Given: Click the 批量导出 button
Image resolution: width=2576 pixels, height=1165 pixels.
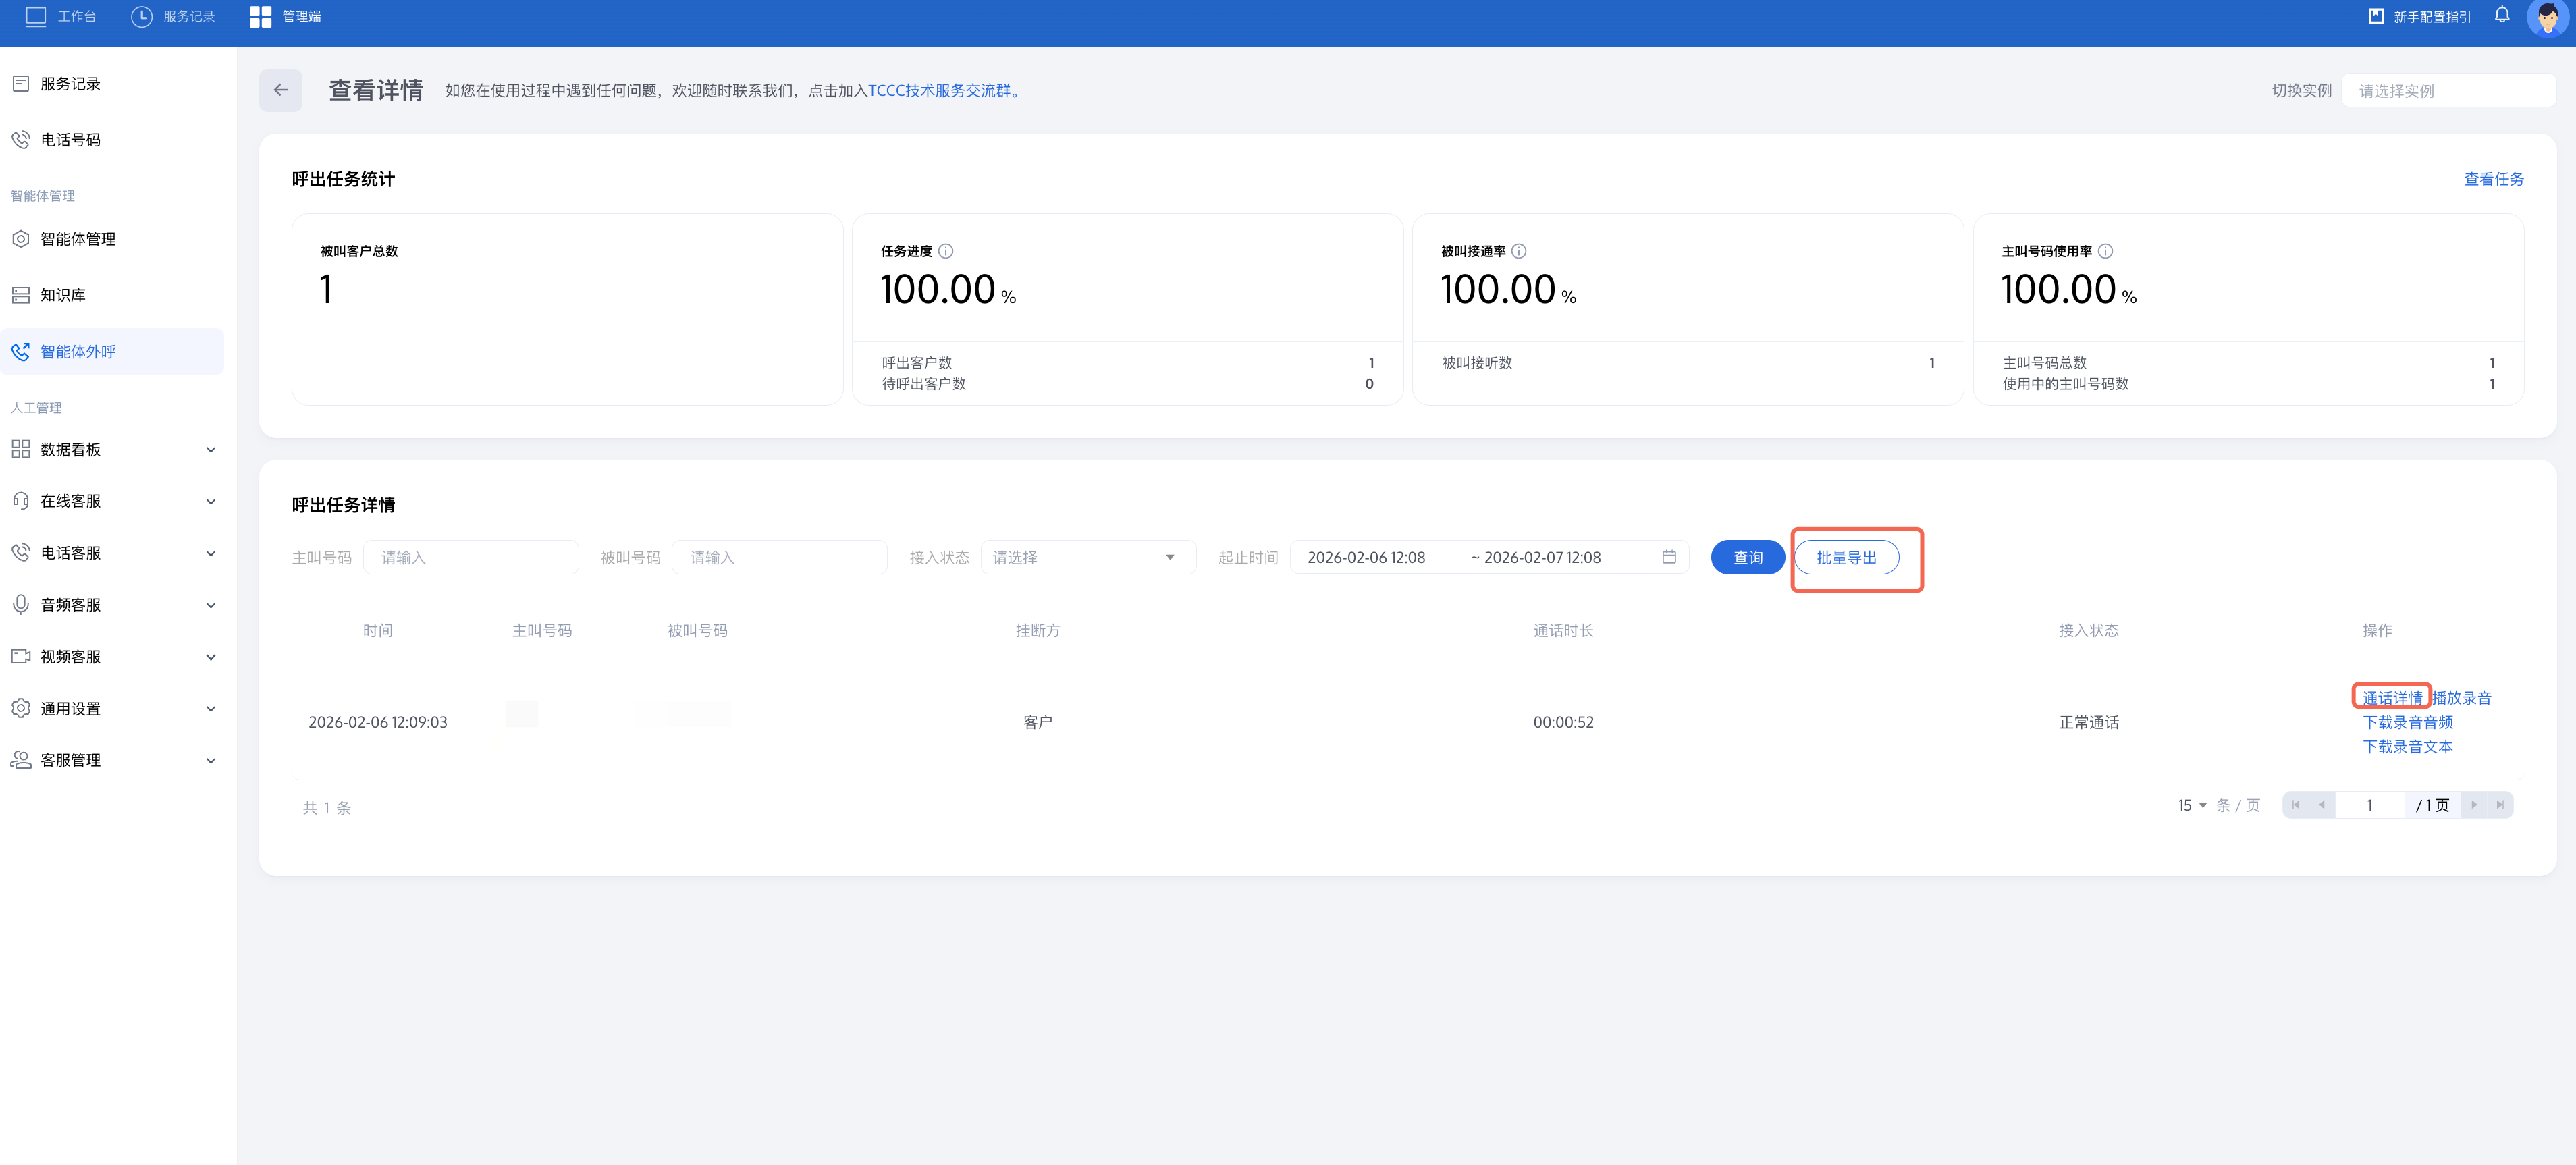Looking at the screenshot, I should pyautogui.click(x=1845, y=557).
